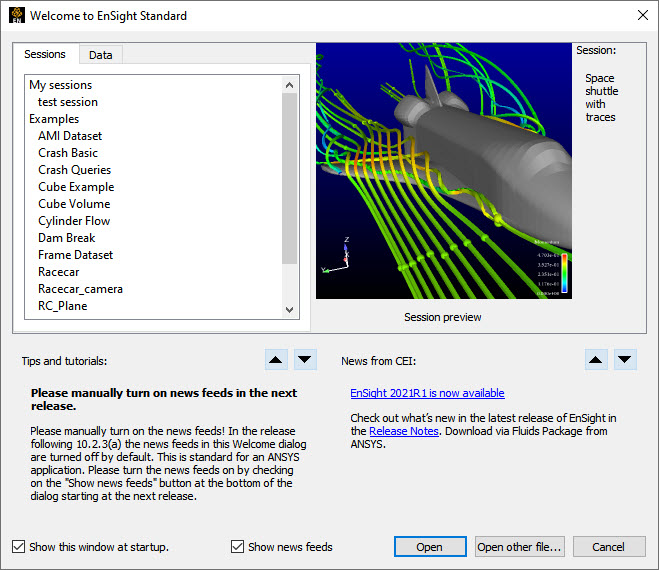Cancel the Welcome dialog
The height and width of the screenshot is (570, 659).
[609, 547]
